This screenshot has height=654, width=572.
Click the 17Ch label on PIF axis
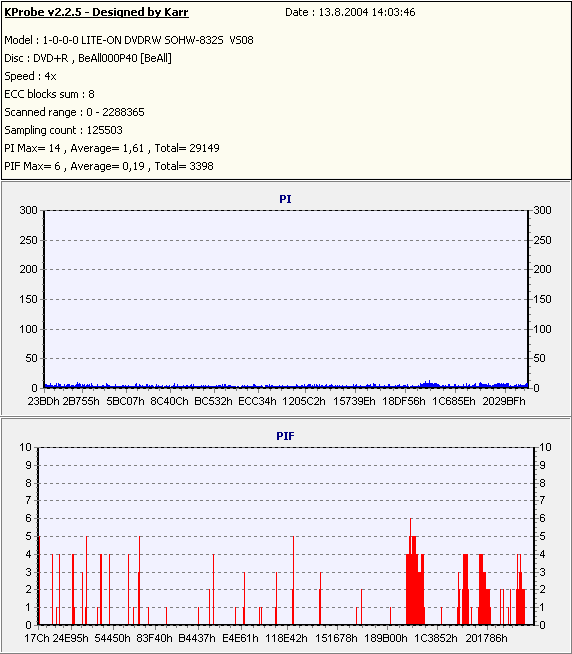coord(37,638)
